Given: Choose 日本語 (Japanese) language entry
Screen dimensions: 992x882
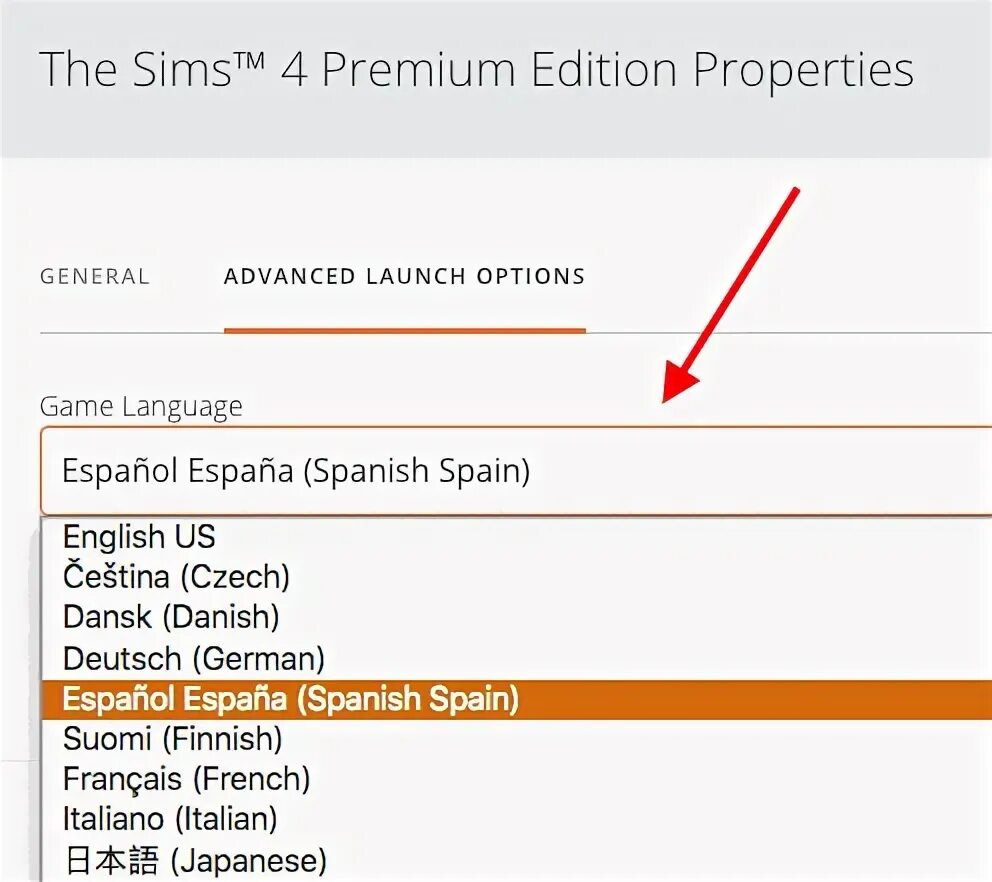Looking at the screenshot, I should (x=195, y=860).
